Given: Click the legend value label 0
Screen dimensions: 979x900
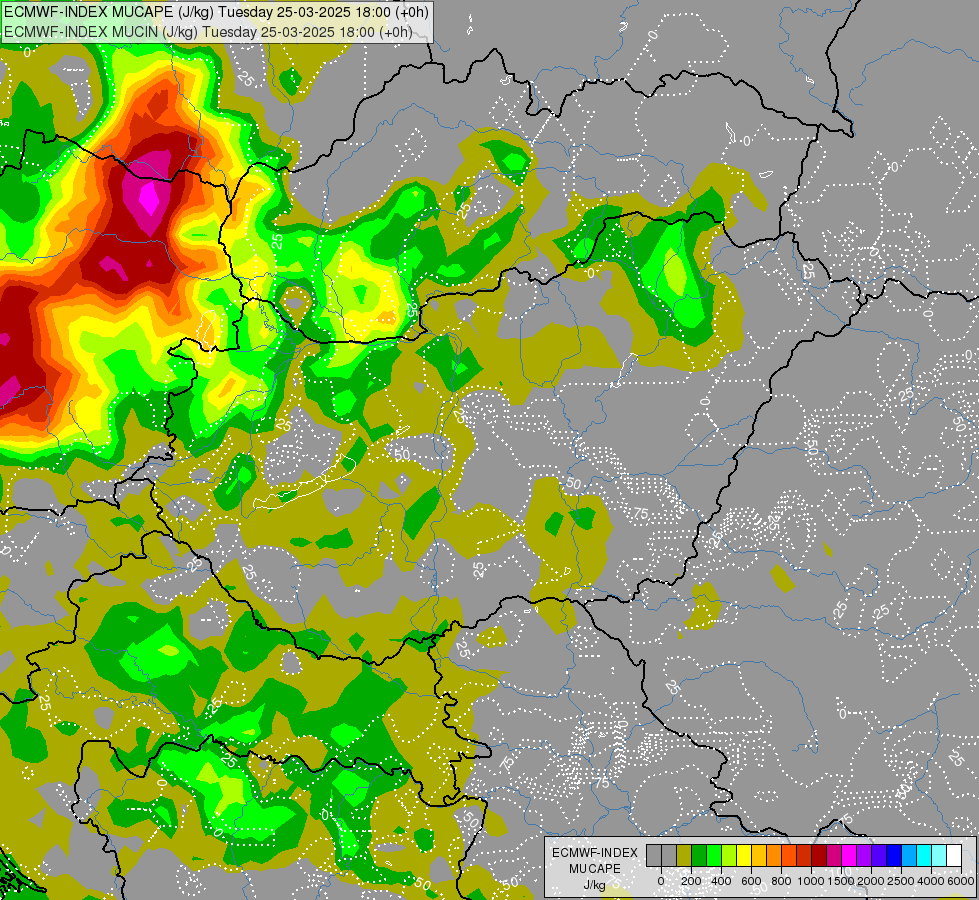Looking at the screenshot, I should [x=661, y=881].
